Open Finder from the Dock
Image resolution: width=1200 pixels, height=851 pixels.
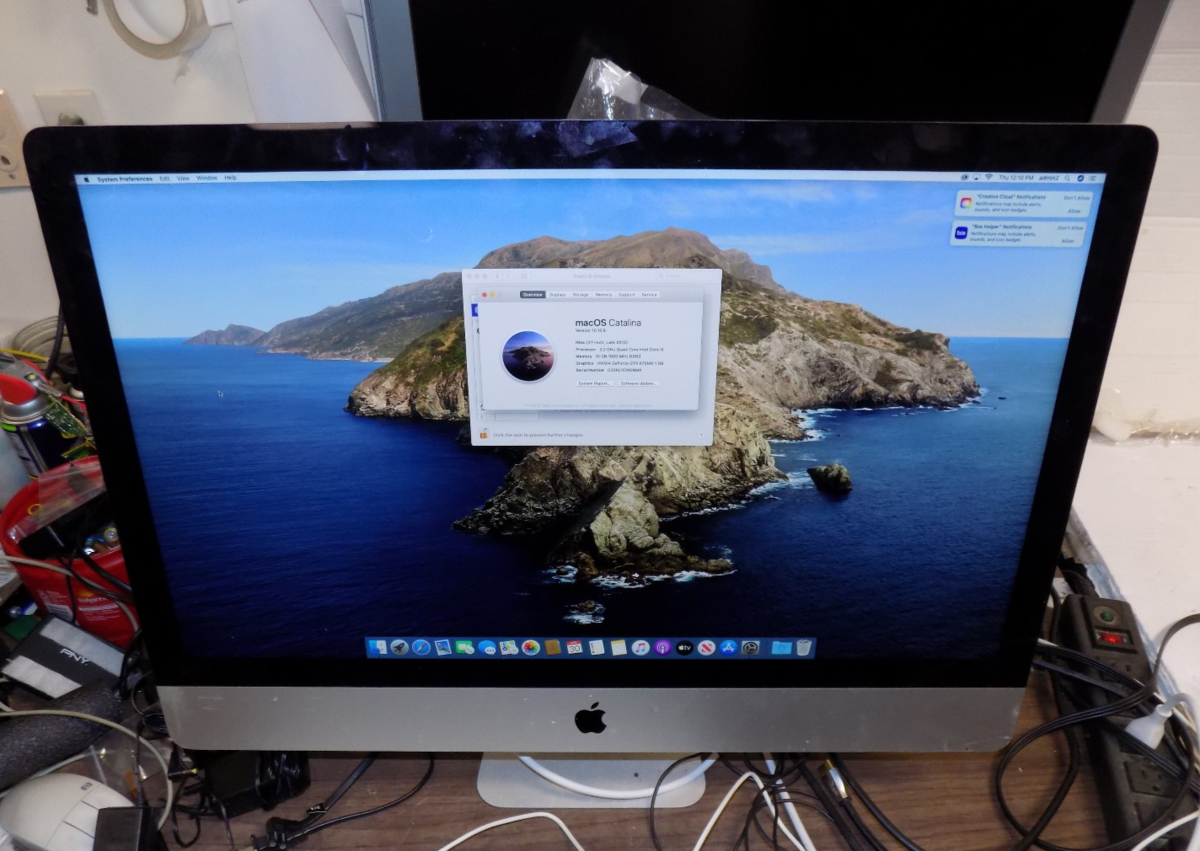378,647
